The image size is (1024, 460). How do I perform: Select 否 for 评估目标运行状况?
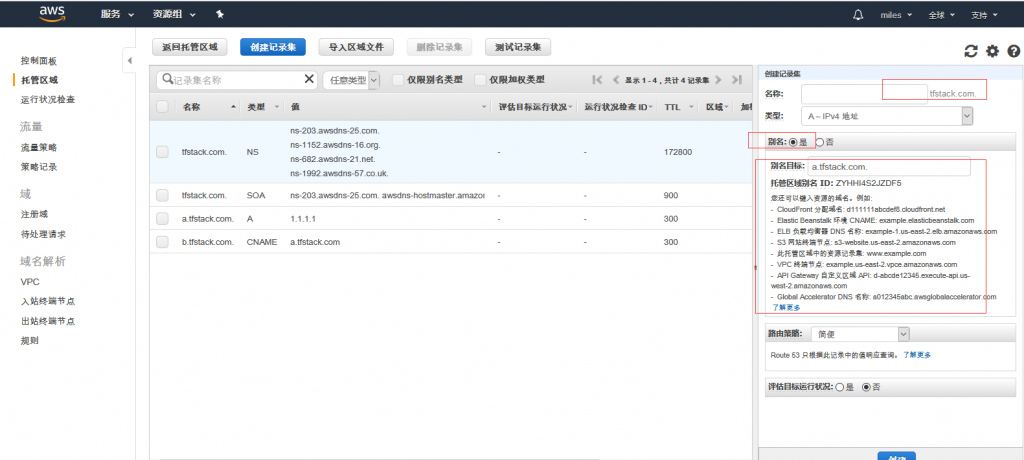[x=867, y=387]
